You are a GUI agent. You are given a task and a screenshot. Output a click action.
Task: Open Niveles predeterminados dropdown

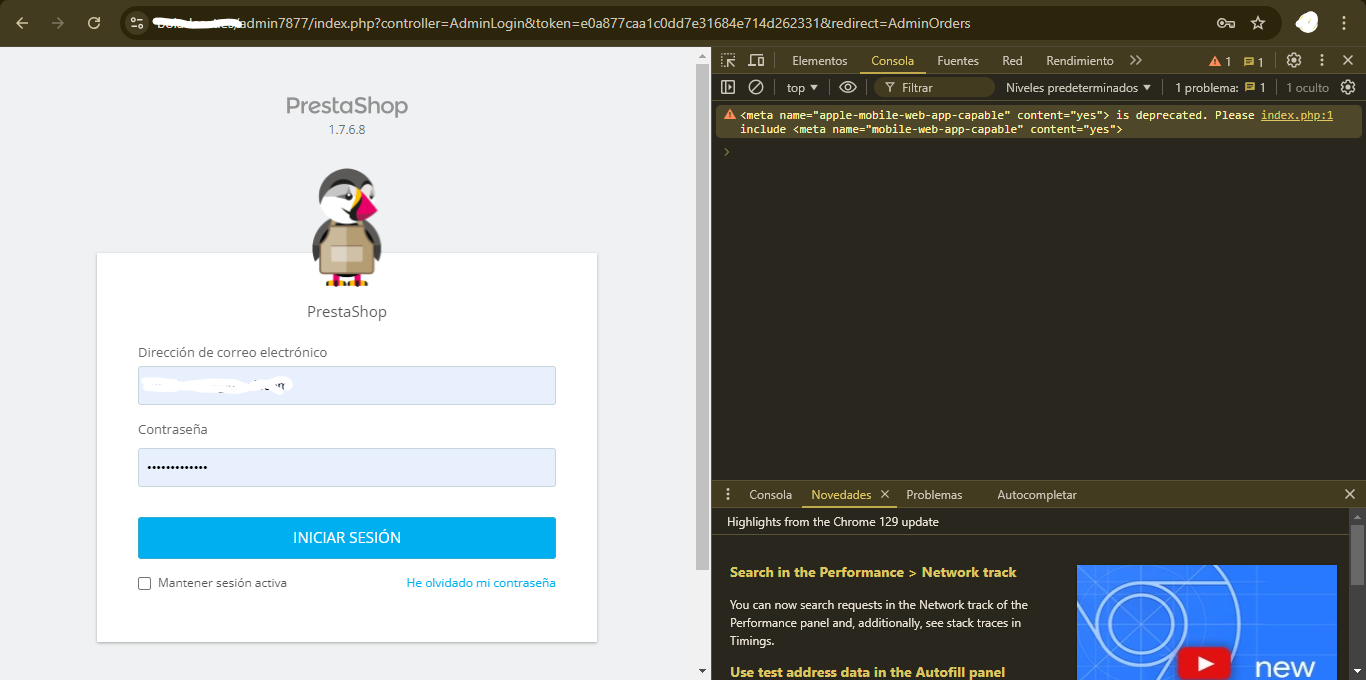(1078, 88)
